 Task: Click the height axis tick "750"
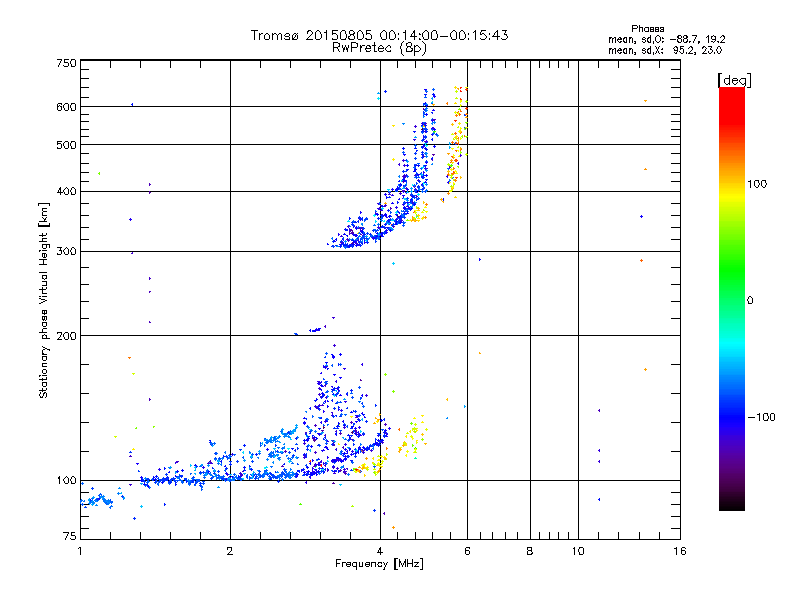[66, 63]
